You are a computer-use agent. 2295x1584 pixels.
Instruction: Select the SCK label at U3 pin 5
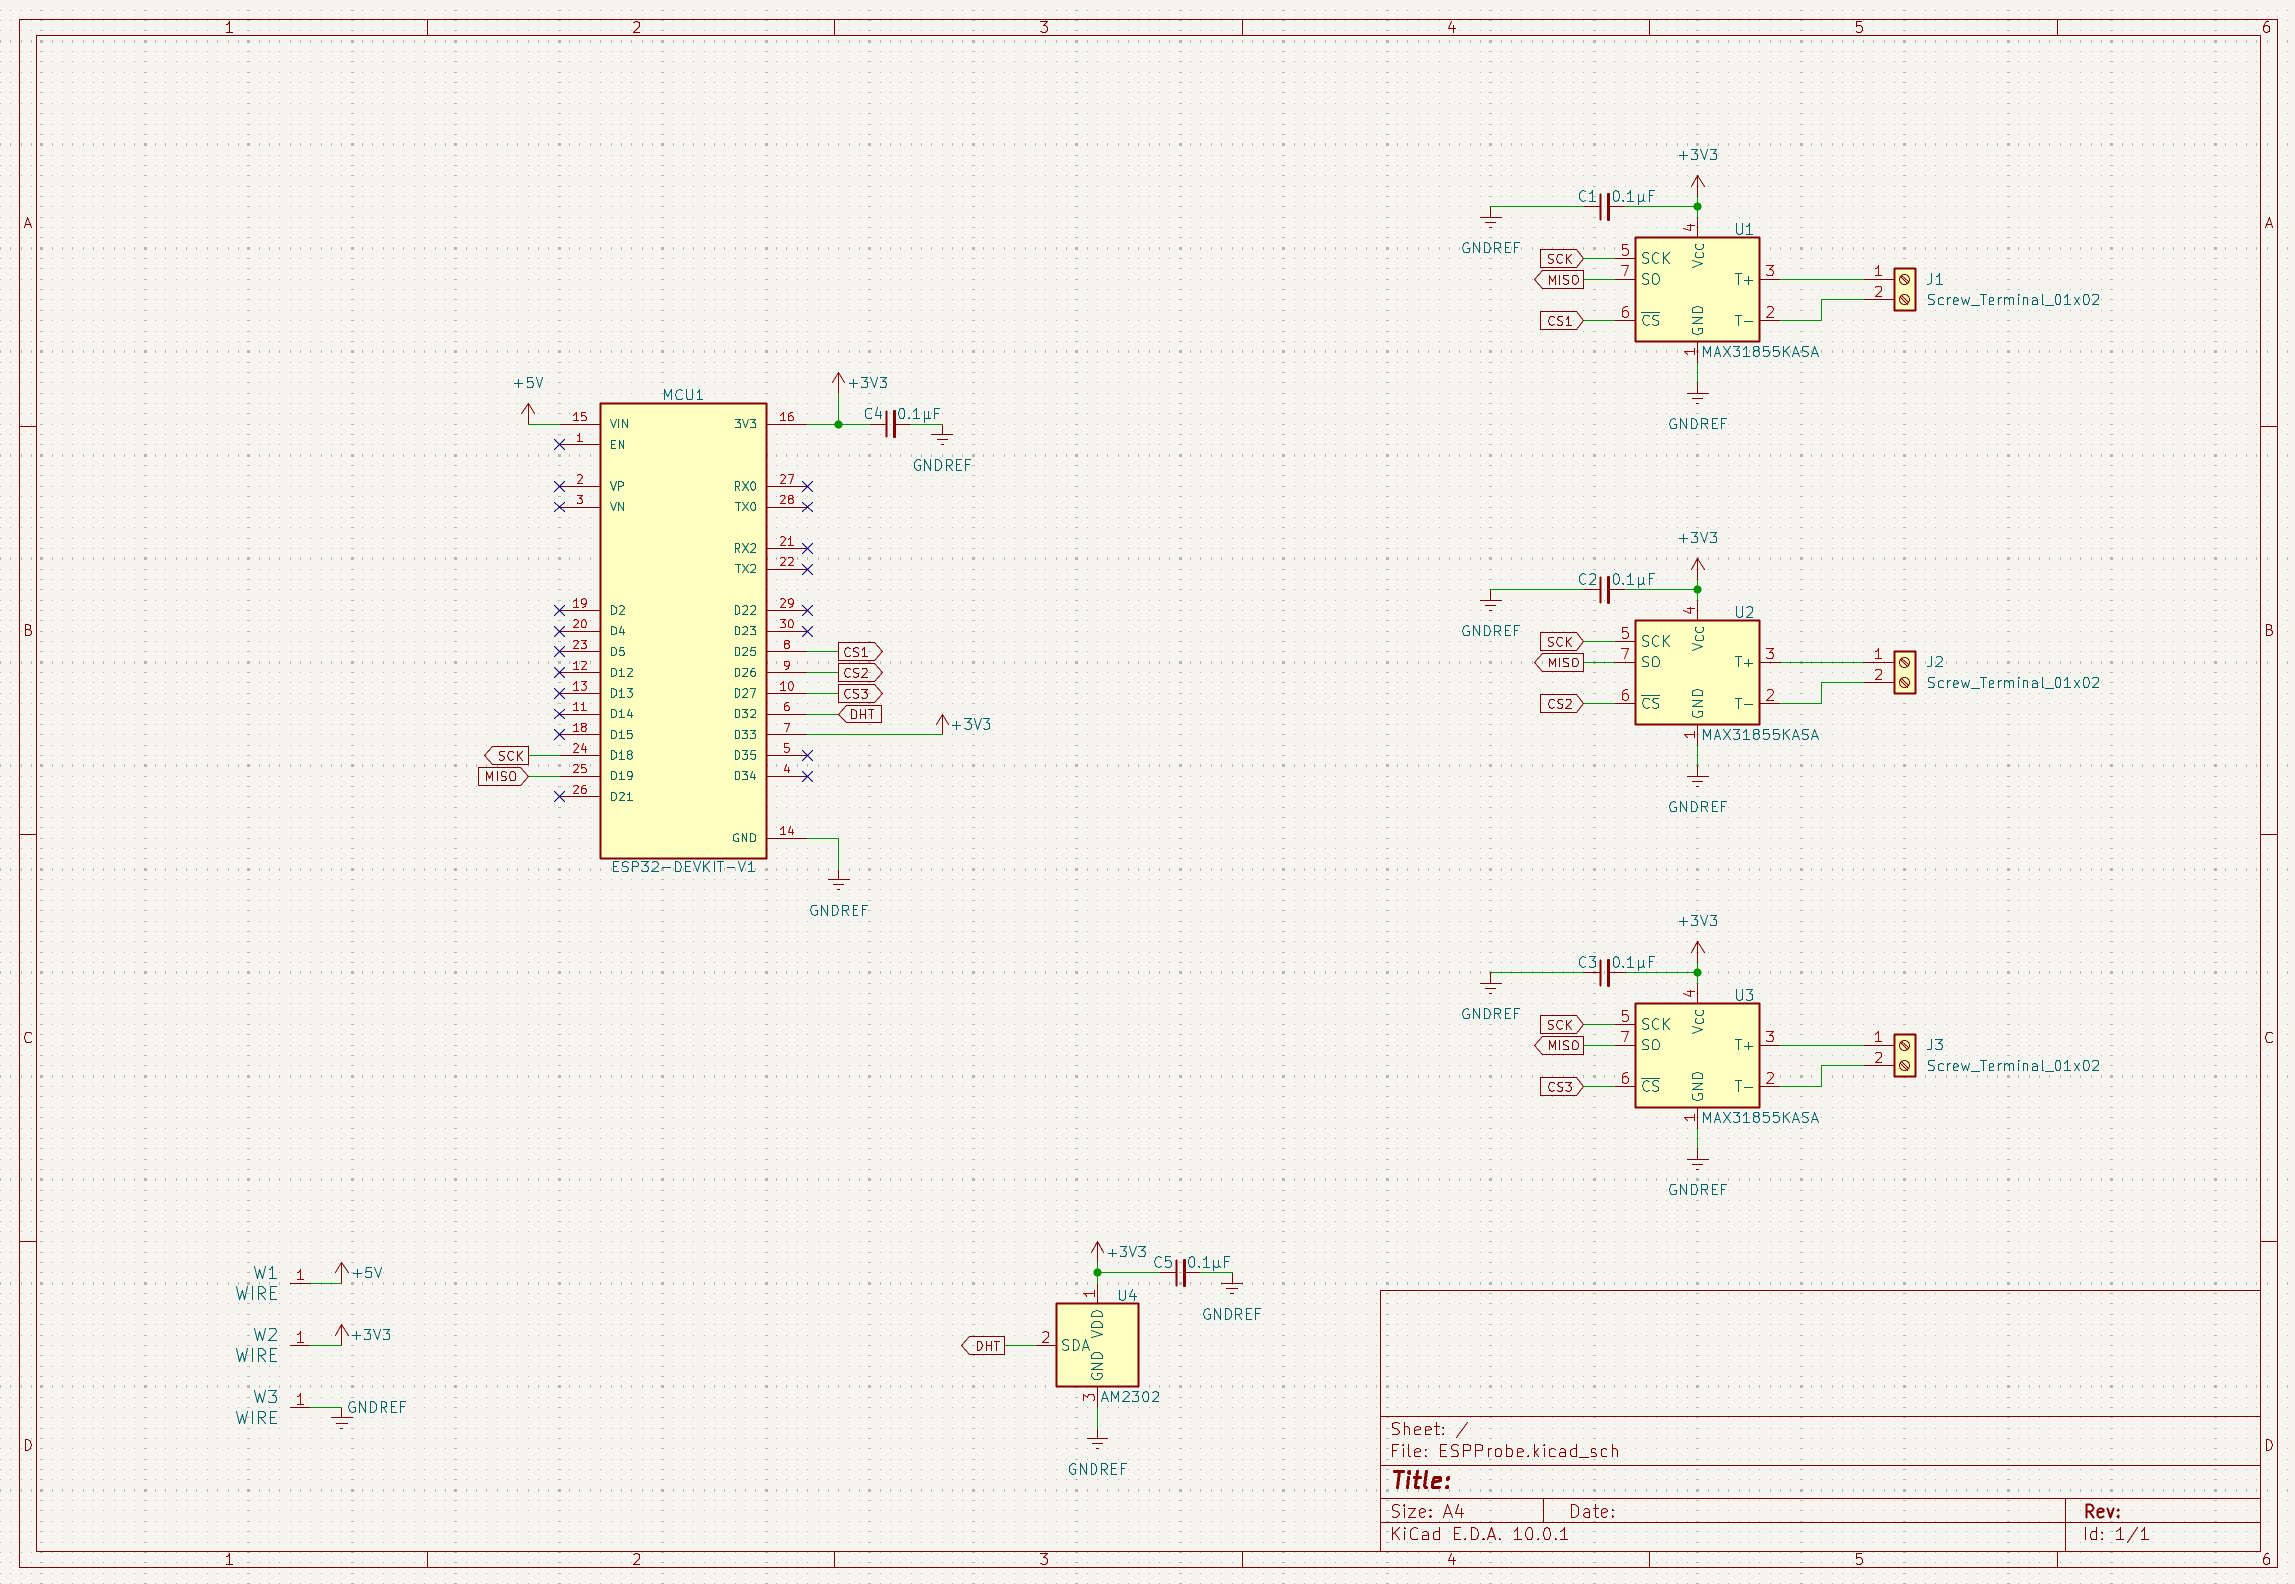(x=1561, y=1025)
